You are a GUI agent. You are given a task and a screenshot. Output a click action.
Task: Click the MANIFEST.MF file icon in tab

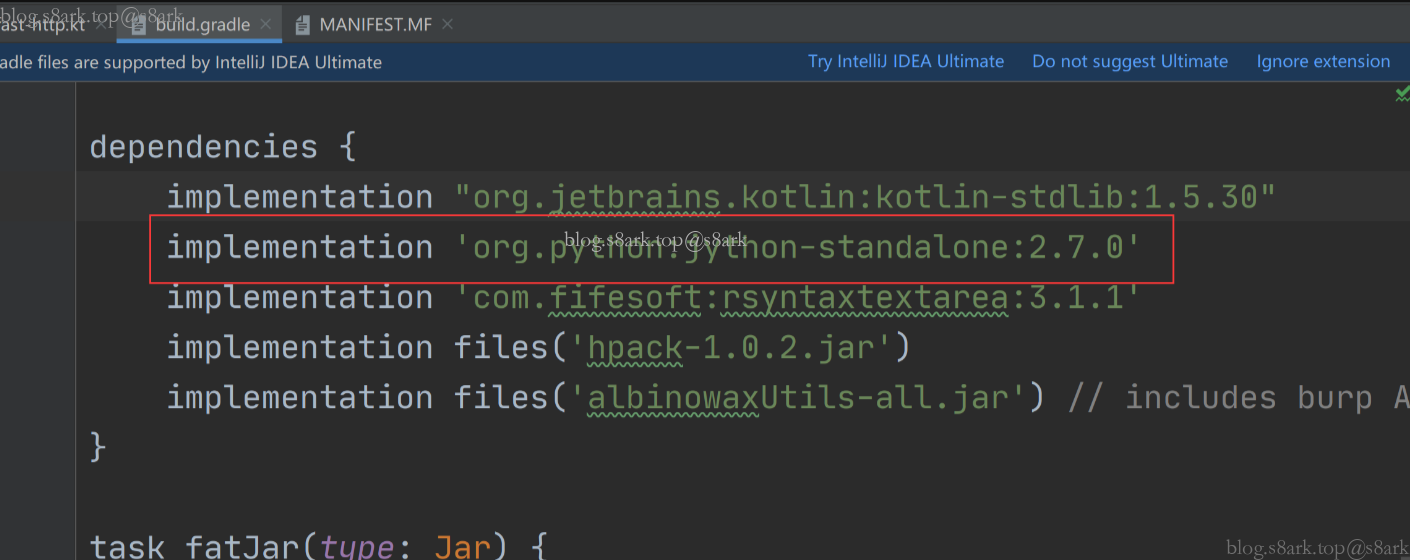(x=303, y=24)
